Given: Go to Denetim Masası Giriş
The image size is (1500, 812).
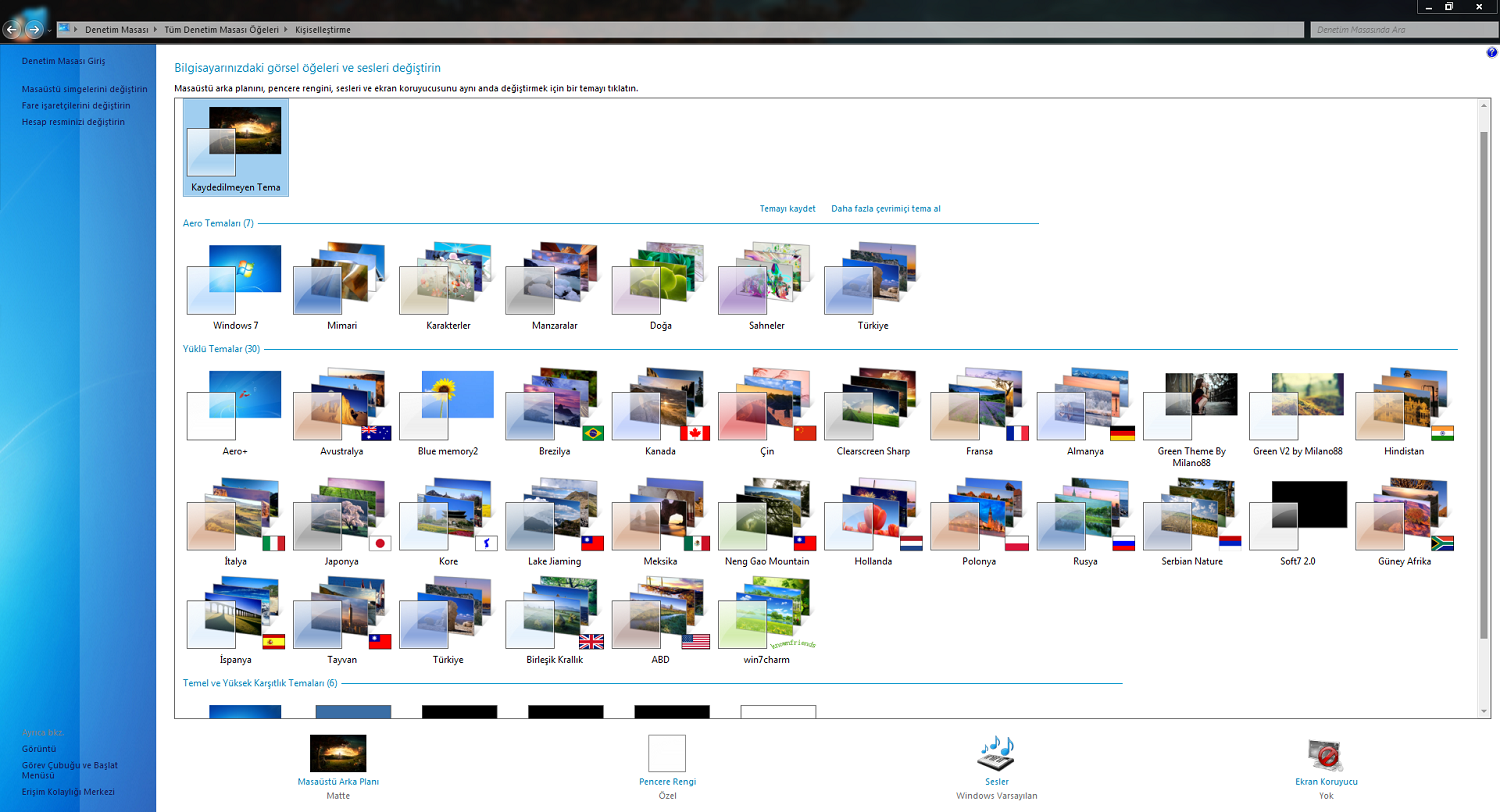Looking at the screenshot, I should coord(63,61).
